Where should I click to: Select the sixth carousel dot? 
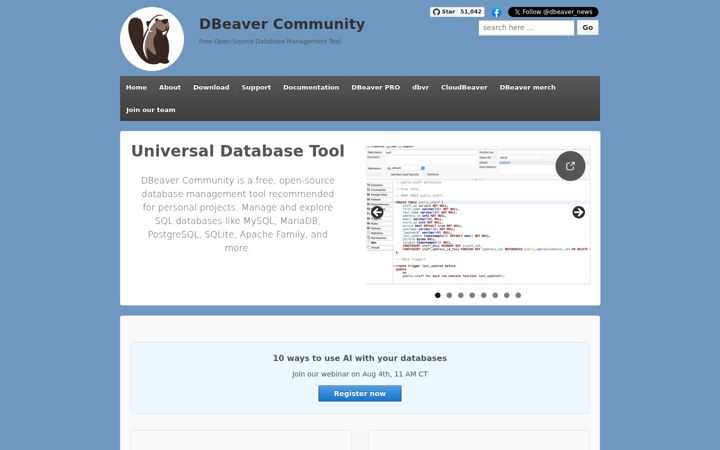coord(495,295)
